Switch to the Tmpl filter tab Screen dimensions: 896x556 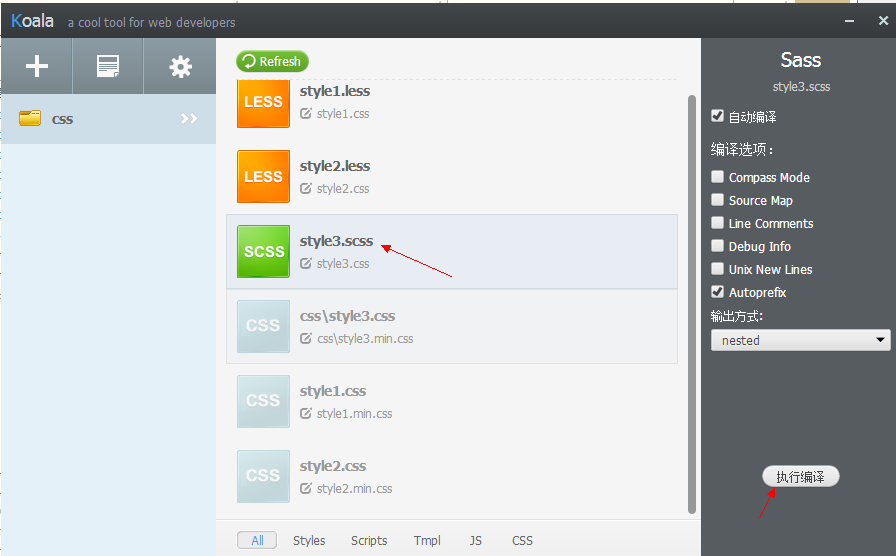(427, 540)
